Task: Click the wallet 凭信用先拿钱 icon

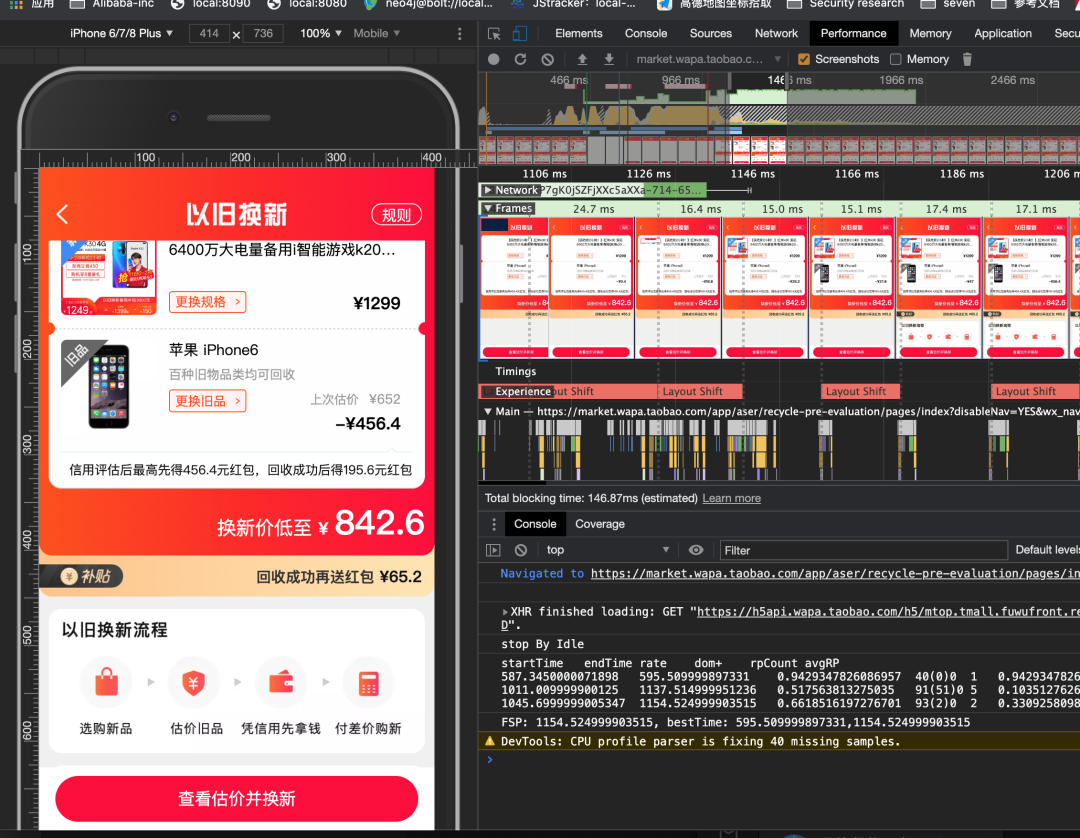Action: (x=281, y=682)
